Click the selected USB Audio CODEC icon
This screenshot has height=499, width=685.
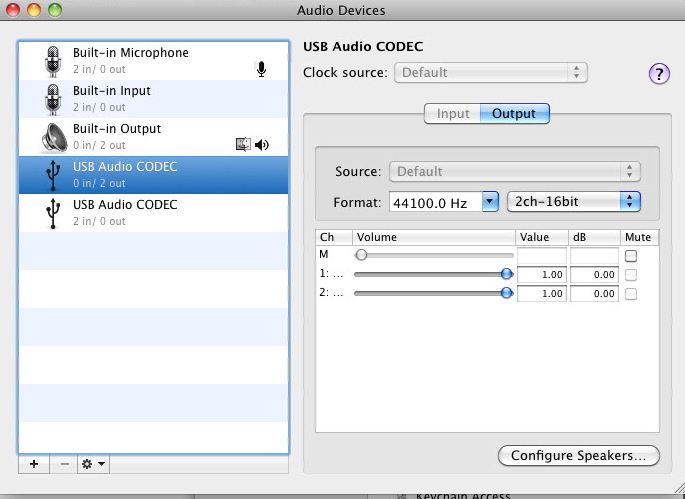point(53,175)
